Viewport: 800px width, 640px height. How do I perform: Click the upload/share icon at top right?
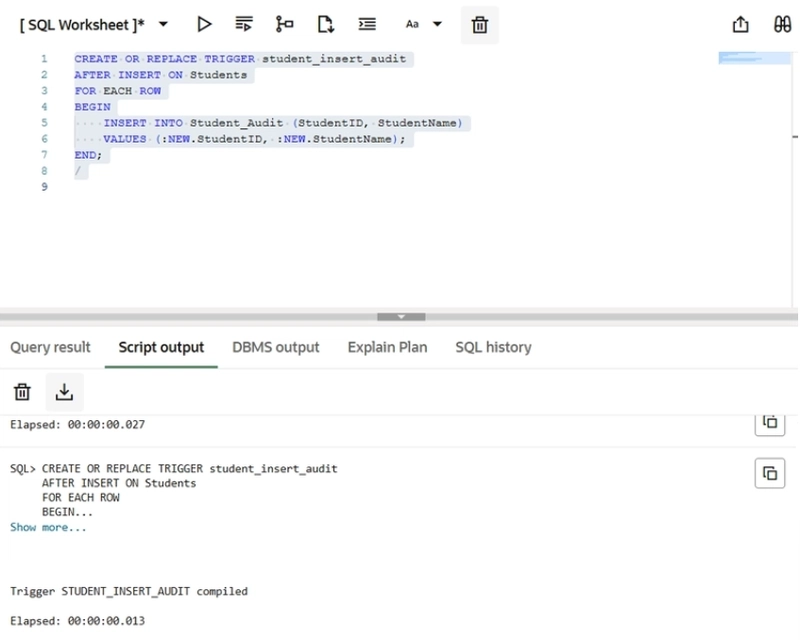pos(740,25)
